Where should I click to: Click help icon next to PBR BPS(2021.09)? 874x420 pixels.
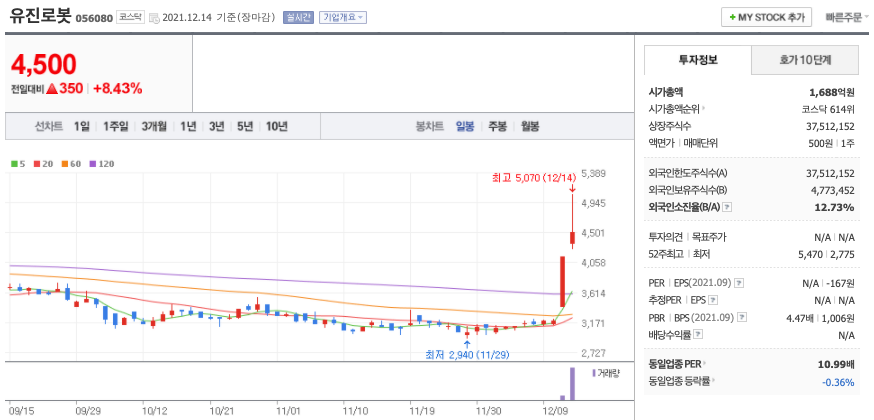pyautogui.click(x=741, y=318)
